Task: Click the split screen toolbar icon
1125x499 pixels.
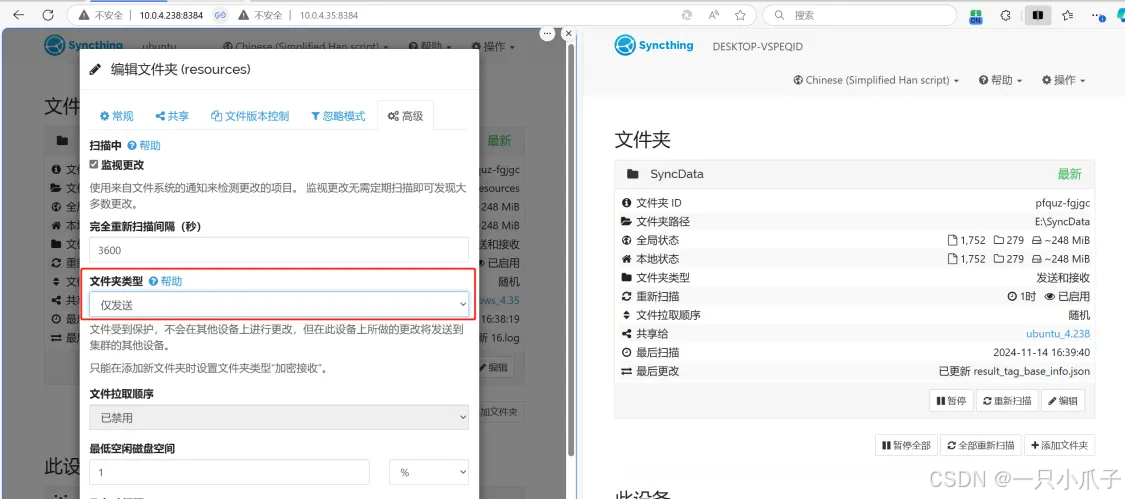Action: [x=1037, y=15]
